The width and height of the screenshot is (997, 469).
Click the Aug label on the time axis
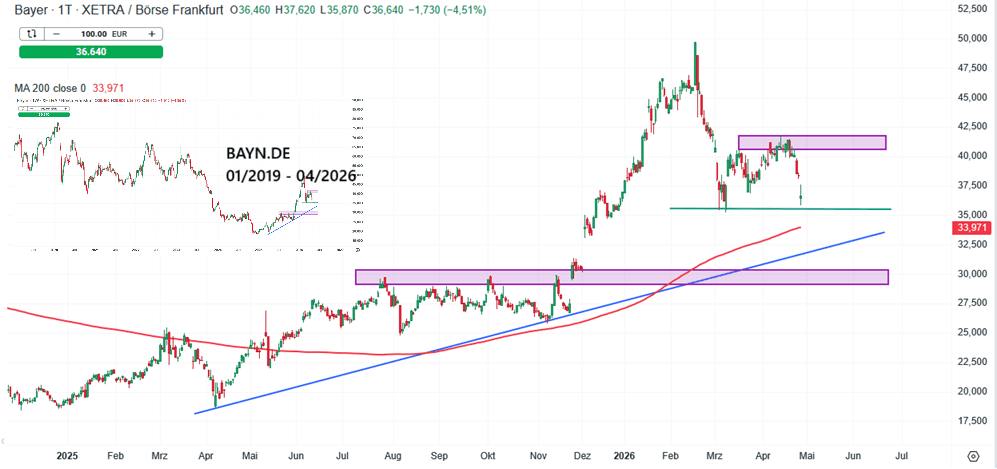point(394,456)
